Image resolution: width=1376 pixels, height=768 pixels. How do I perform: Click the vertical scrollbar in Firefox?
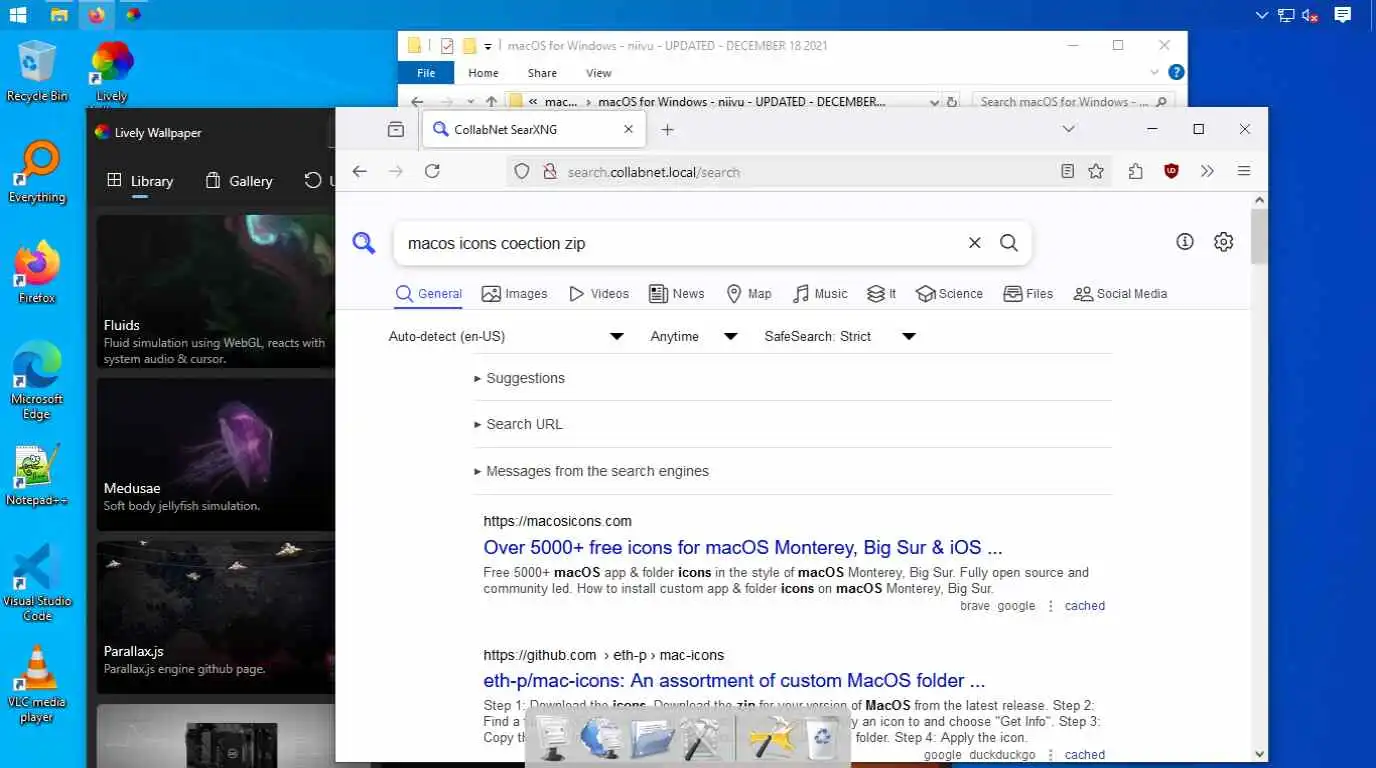1259,236
